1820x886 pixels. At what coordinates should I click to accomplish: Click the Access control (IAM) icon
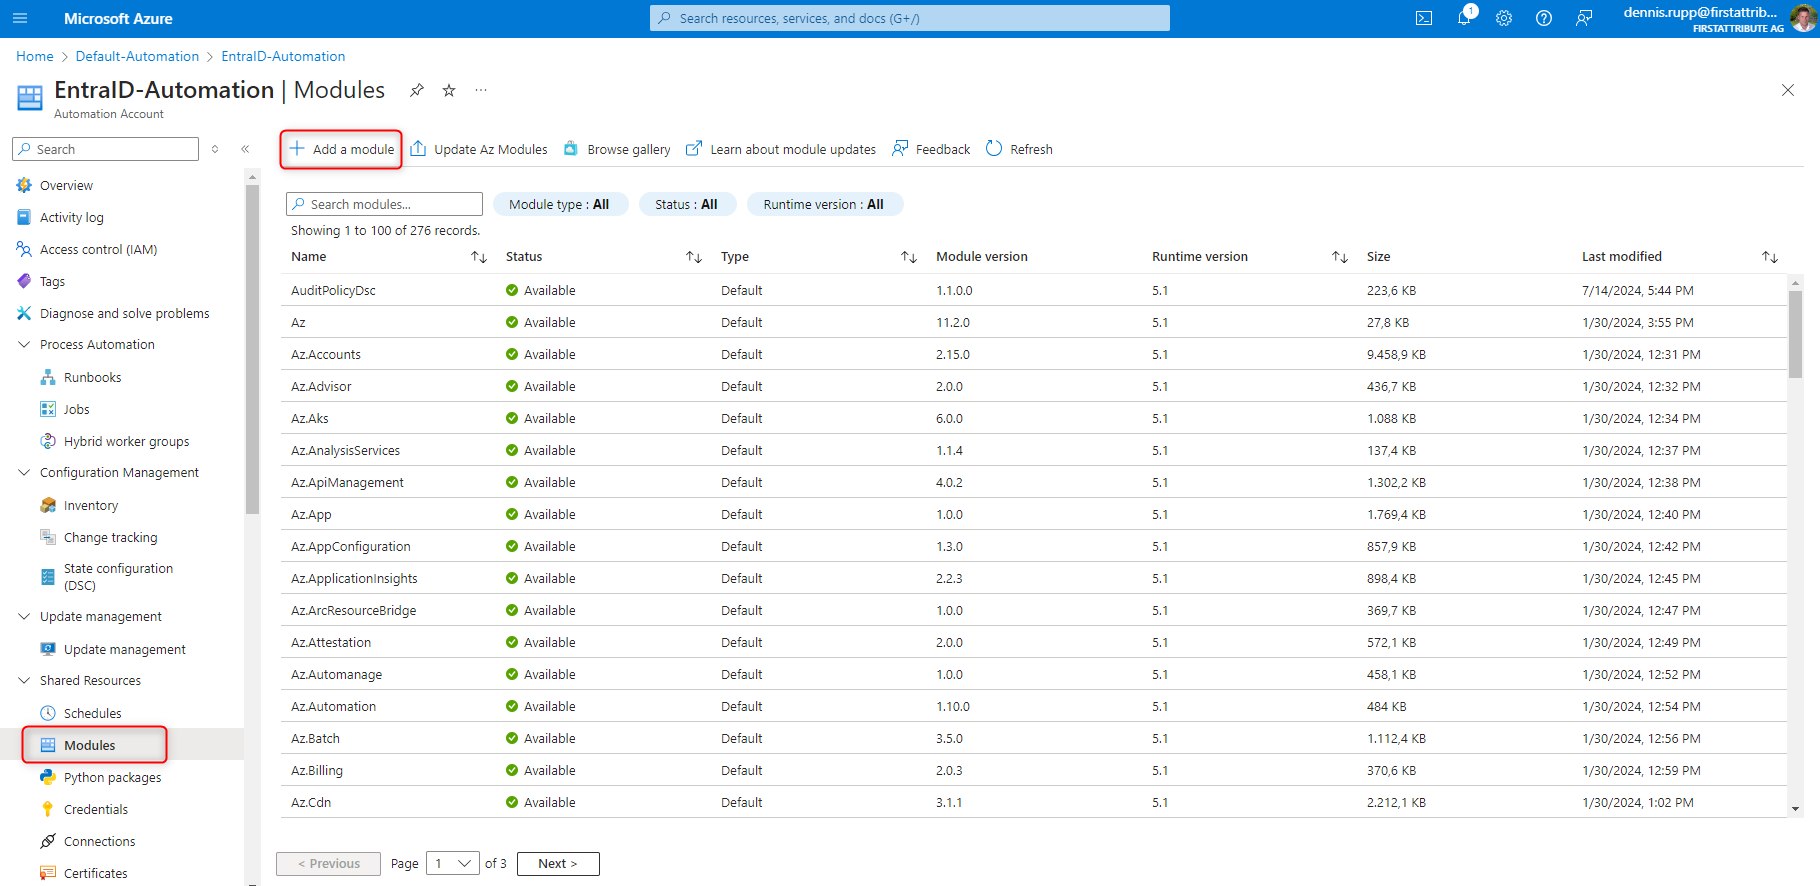(x=24, y=249)
